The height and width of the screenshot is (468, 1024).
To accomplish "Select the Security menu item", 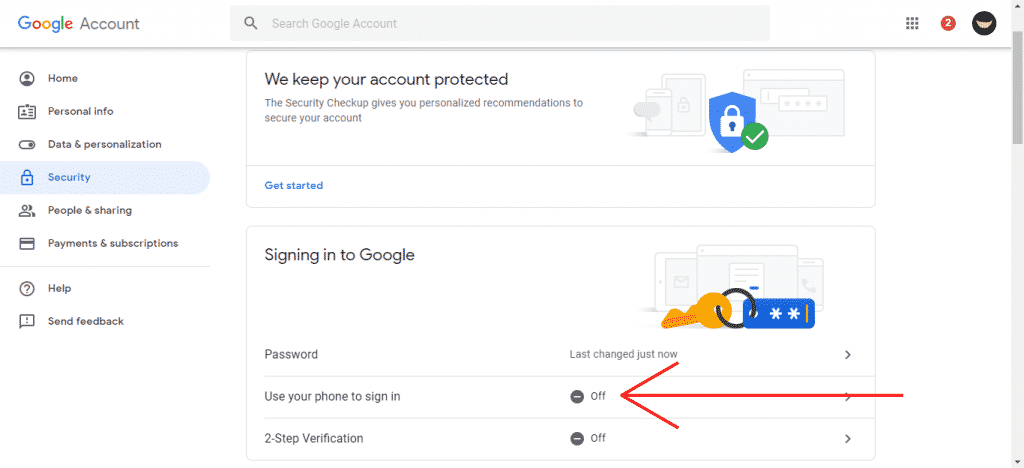I will pos(69,177).
